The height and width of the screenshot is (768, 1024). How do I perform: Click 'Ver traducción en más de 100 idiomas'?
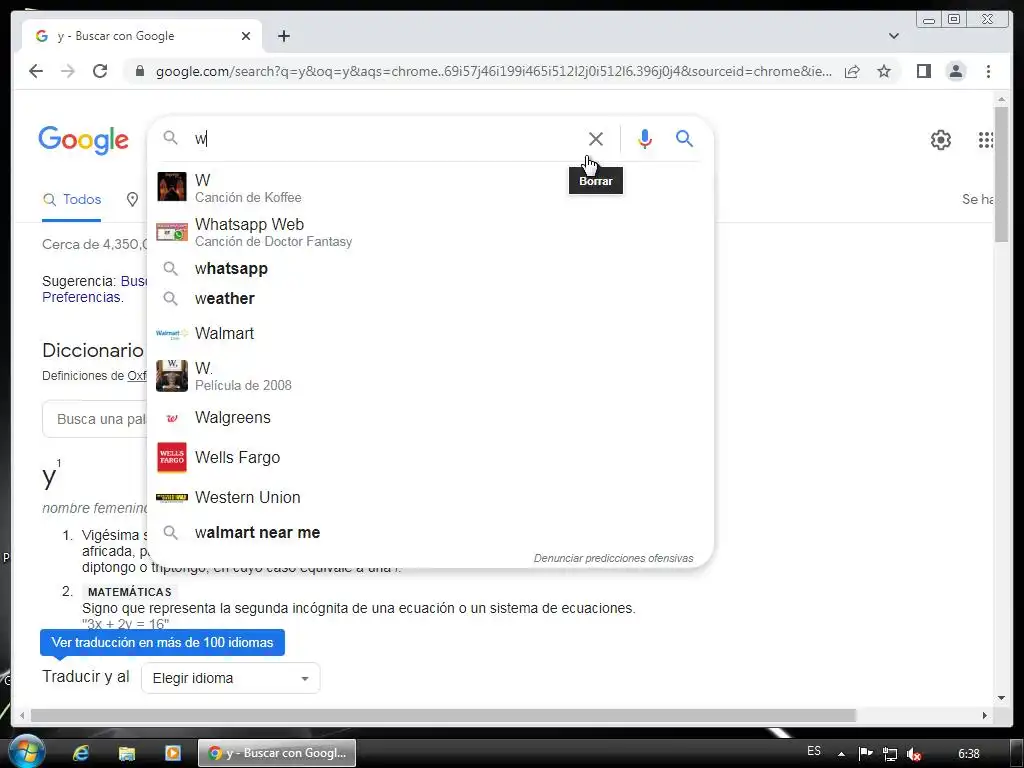pyautogui.click(x=163, y=643)
